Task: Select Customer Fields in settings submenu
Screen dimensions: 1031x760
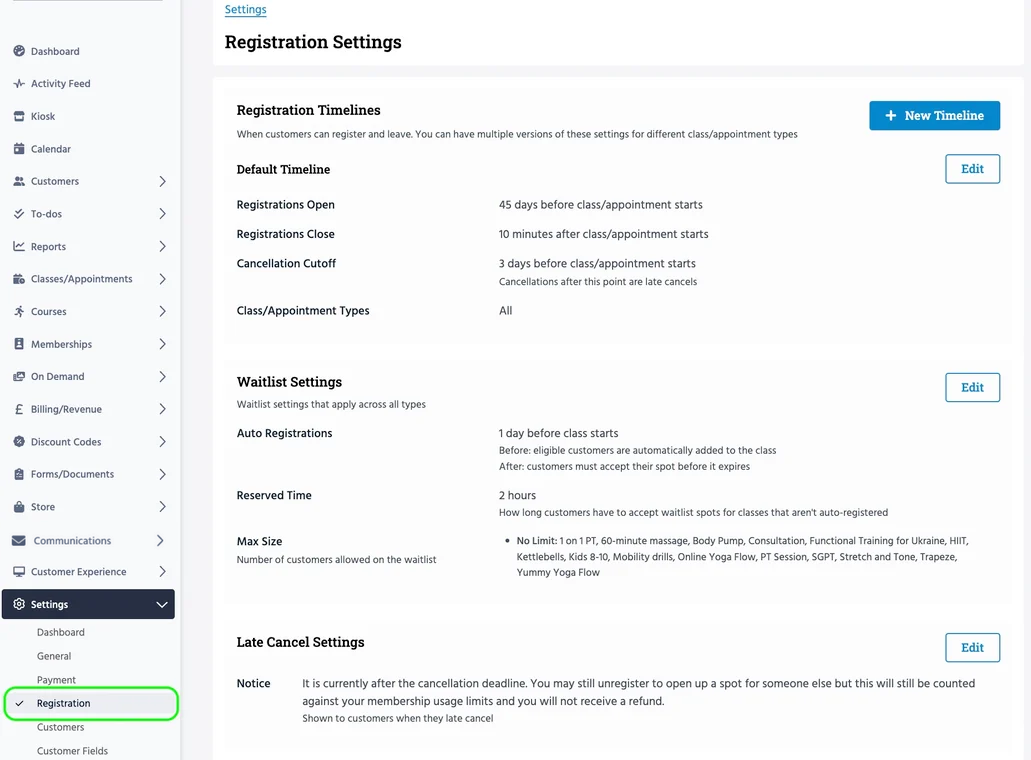Action: pyautogui.click(x=72, y=751)
